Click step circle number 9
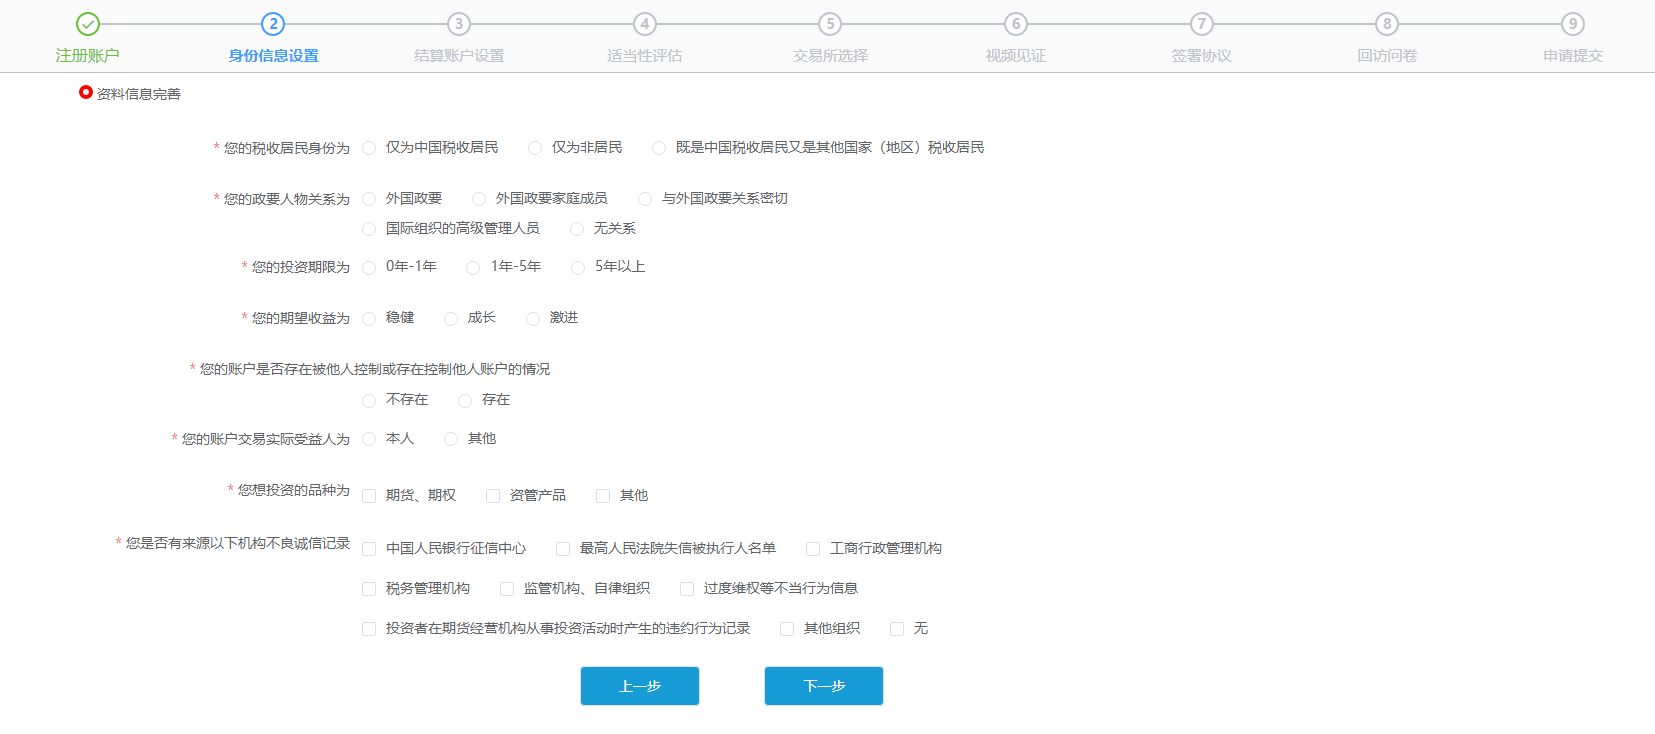The height and width of the screenshot is (734, 1655). coord(1573,24)
